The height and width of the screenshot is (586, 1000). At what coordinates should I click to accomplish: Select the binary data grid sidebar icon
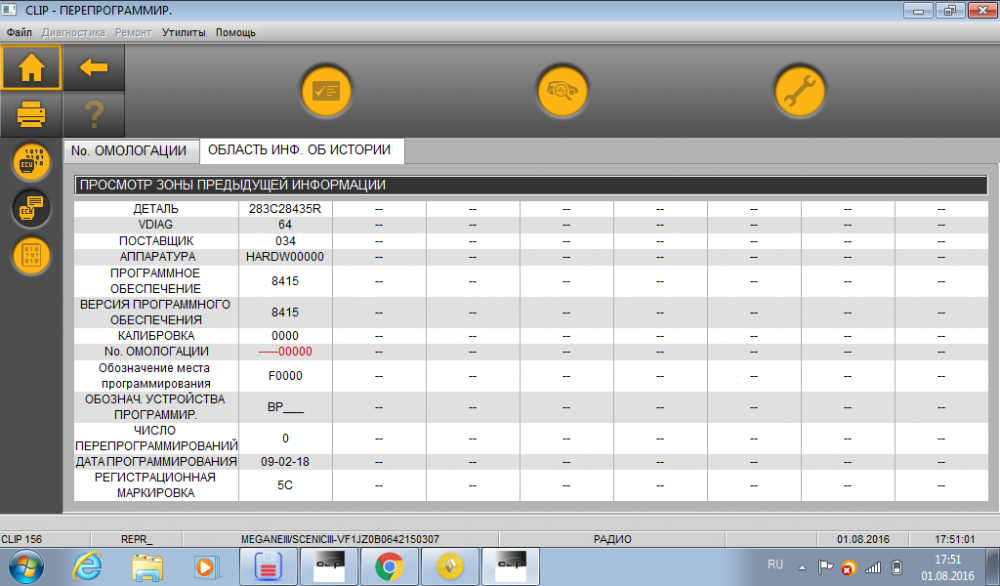[x=31, y=256]
